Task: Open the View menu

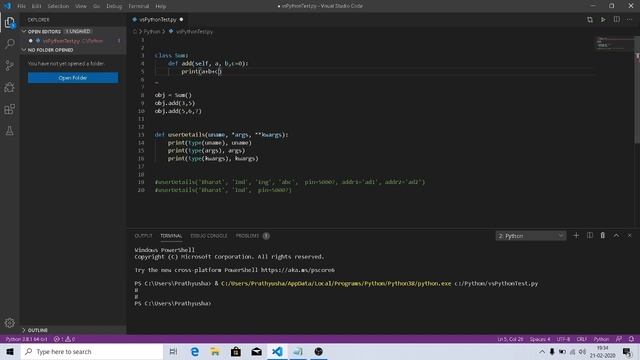Action: pos(81,6)
